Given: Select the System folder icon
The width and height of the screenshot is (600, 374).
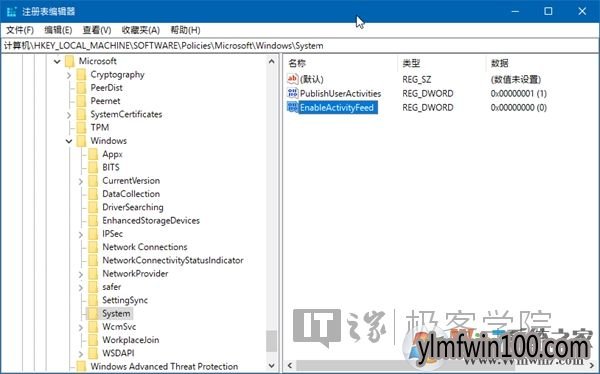Looking at the screenshot, I should point(93,314).
